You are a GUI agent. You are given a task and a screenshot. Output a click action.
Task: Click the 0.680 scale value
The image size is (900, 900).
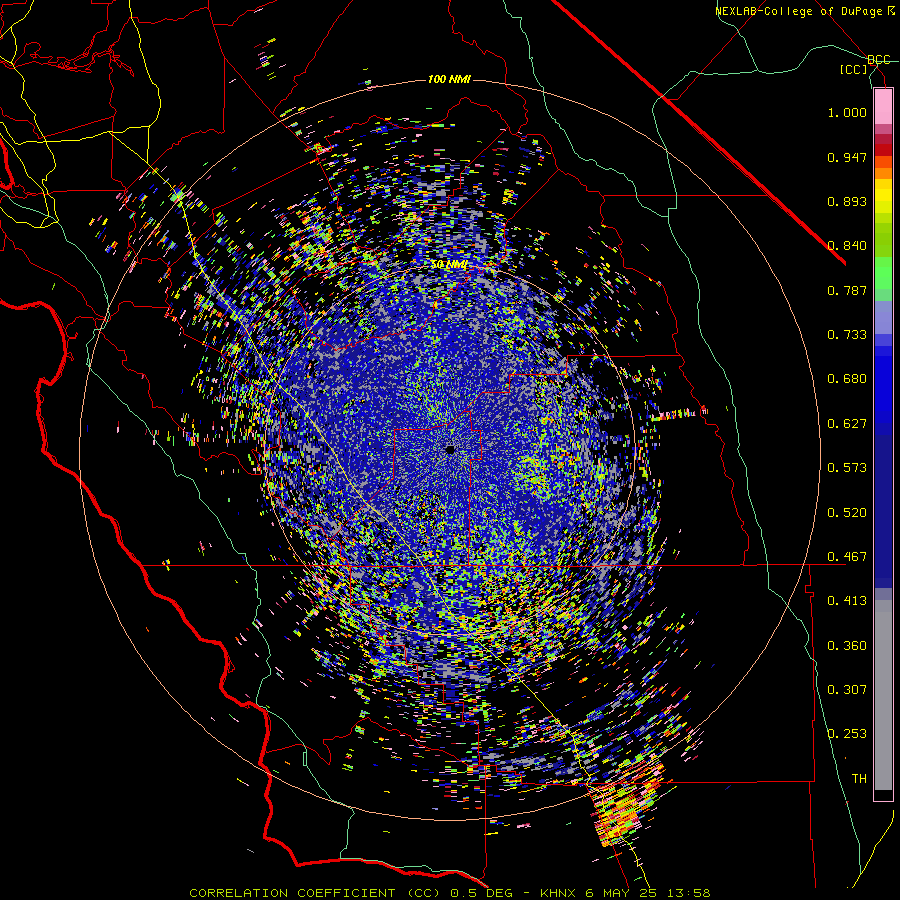[847, 379]
